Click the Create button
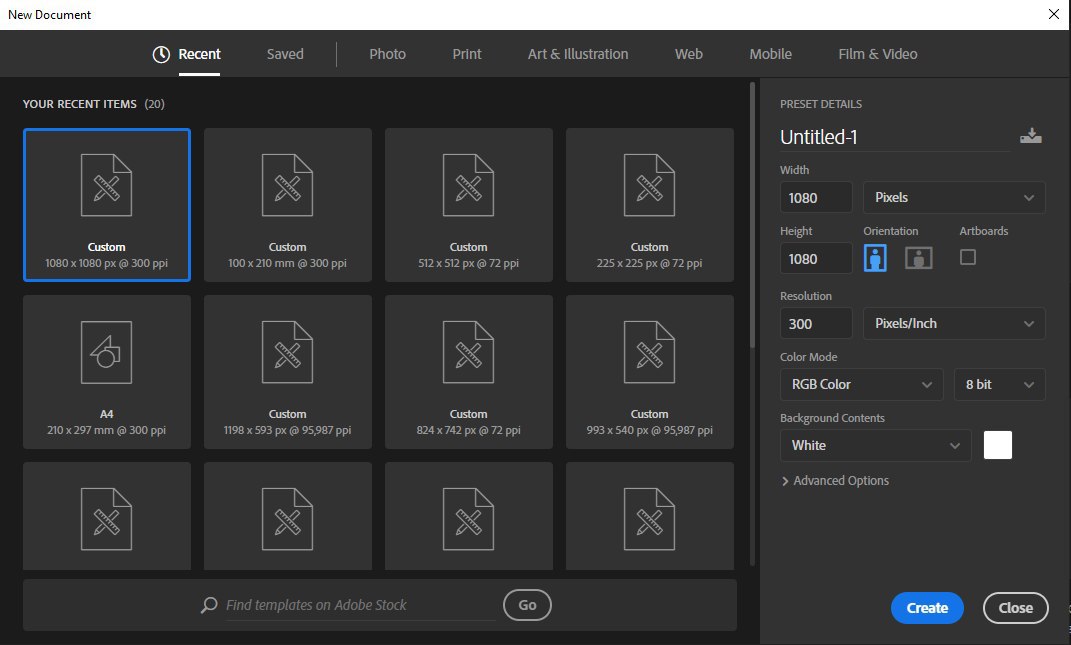 [x=927, y=607]
